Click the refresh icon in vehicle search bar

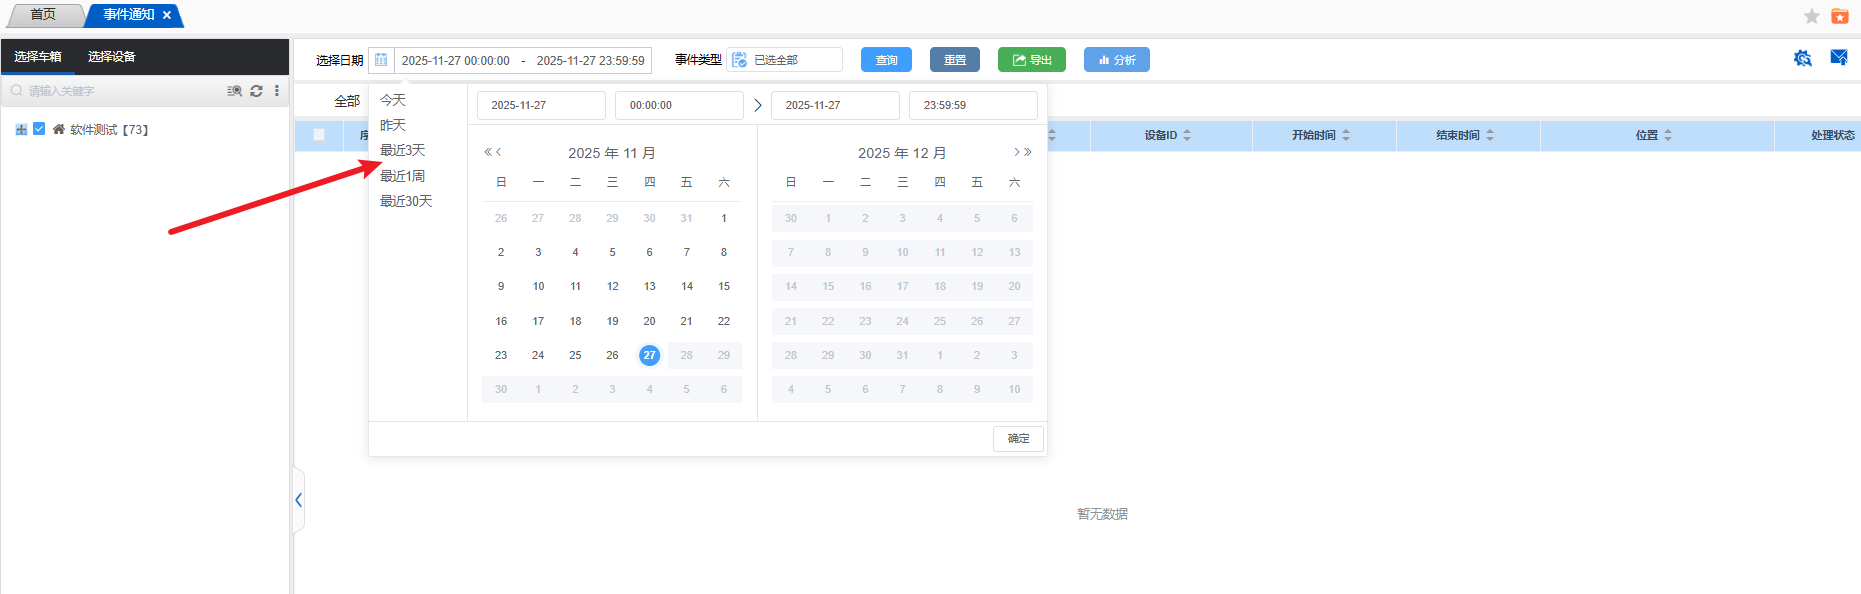[256, 91]
